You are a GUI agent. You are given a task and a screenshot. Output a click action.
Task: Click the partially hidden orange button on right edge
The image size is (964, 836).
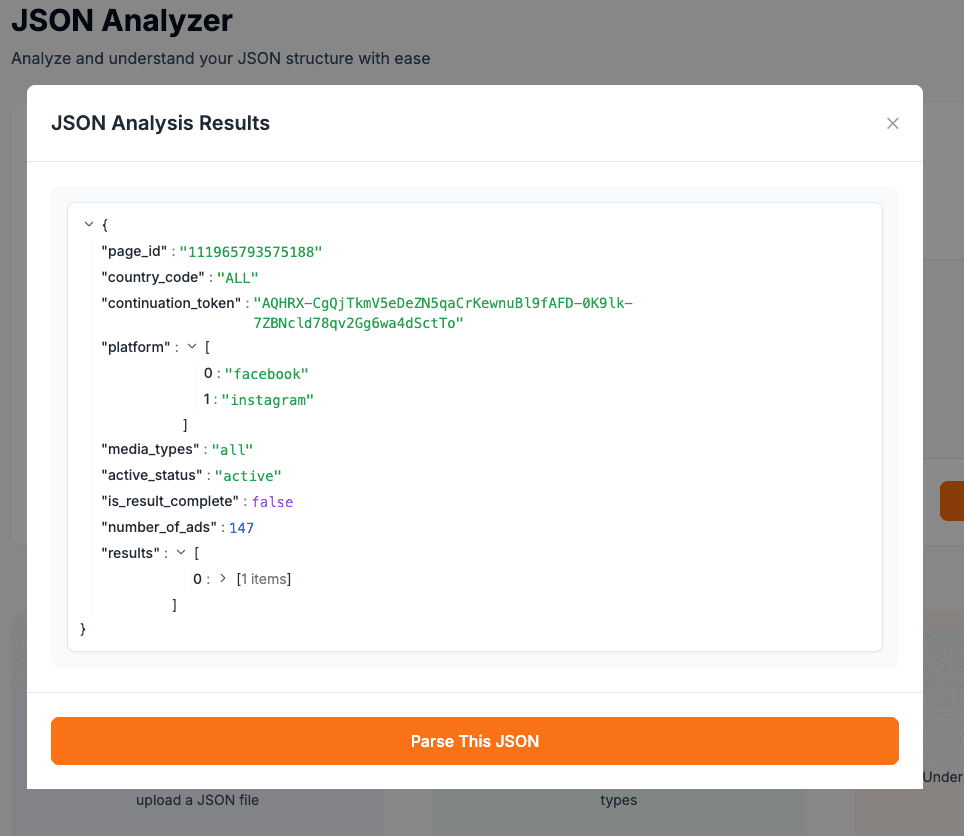click(955, 500)
